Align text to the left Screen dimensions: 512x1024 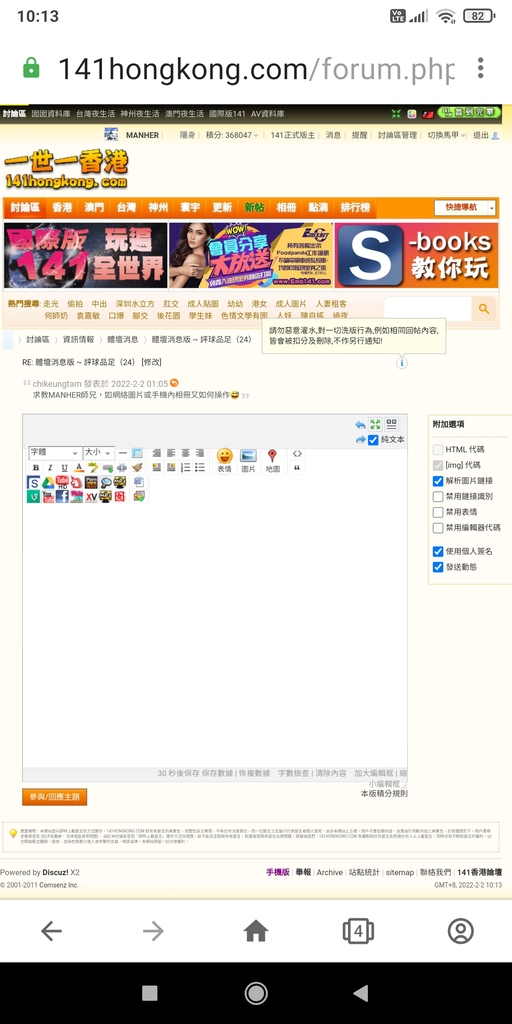(171, 453)
